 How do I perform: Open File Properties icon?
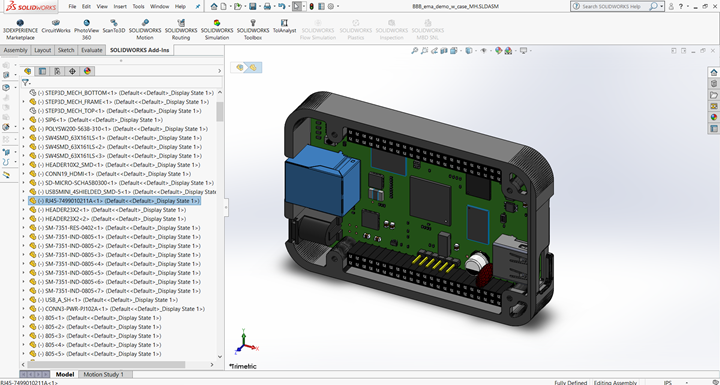tap(321, 6)
